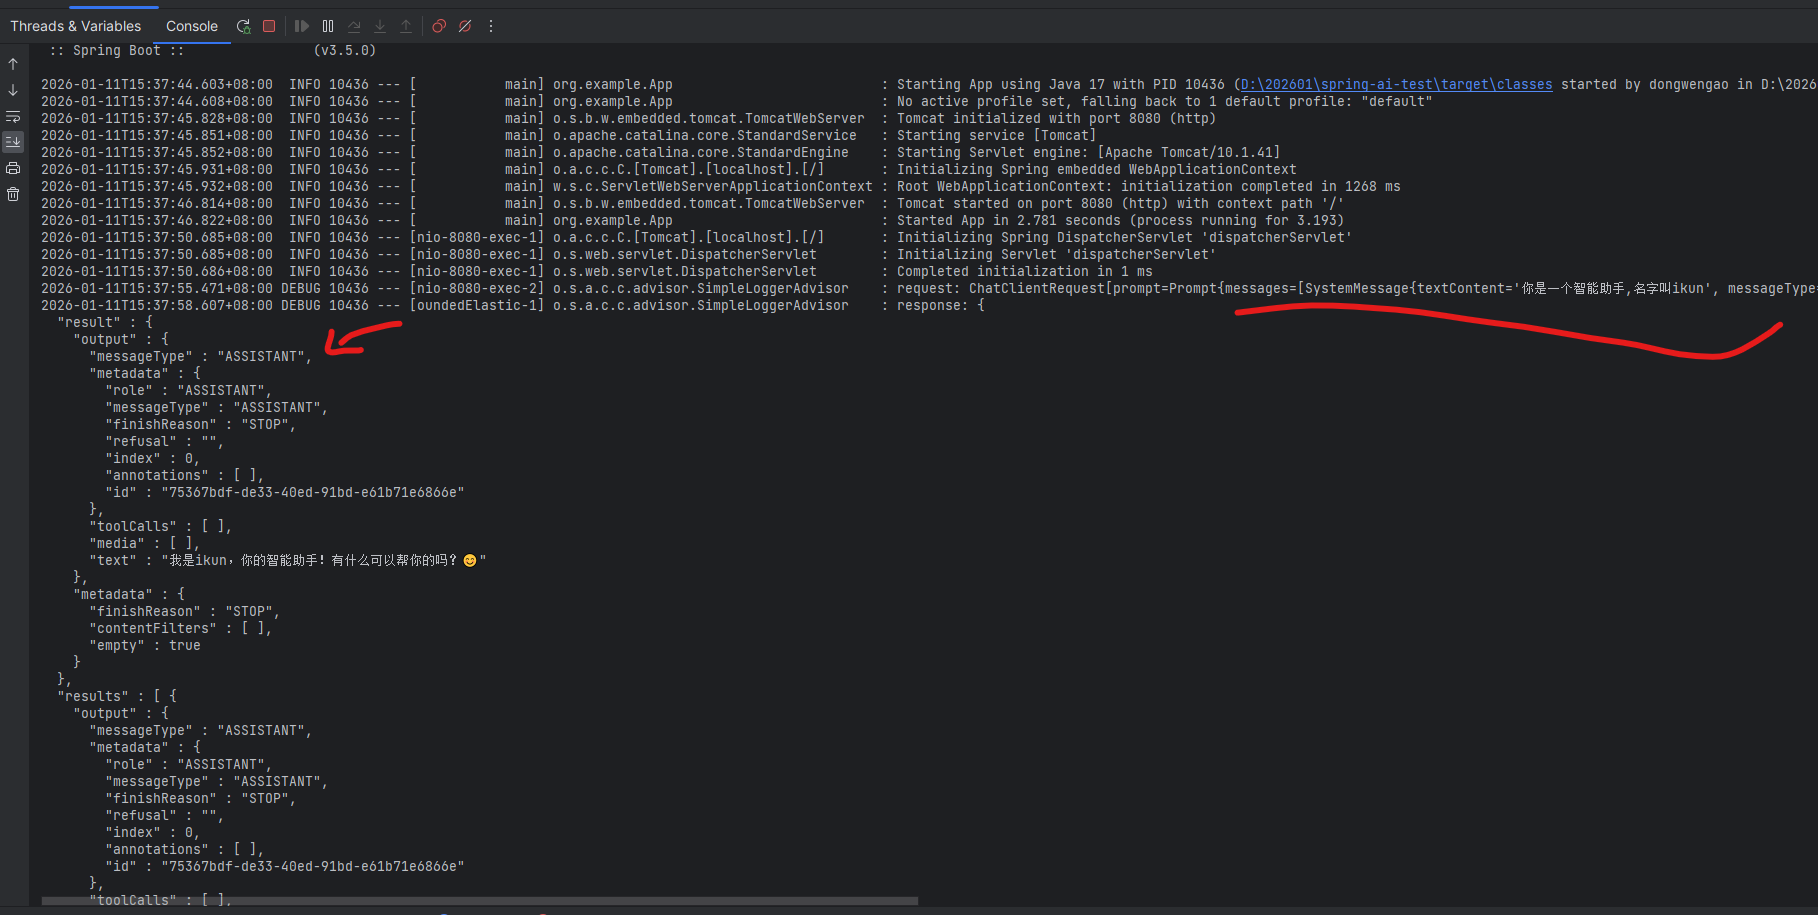Click the 'response: {' log message
Screen dimensions: 1818x915
pyautogui.click(x=940, y=306)
